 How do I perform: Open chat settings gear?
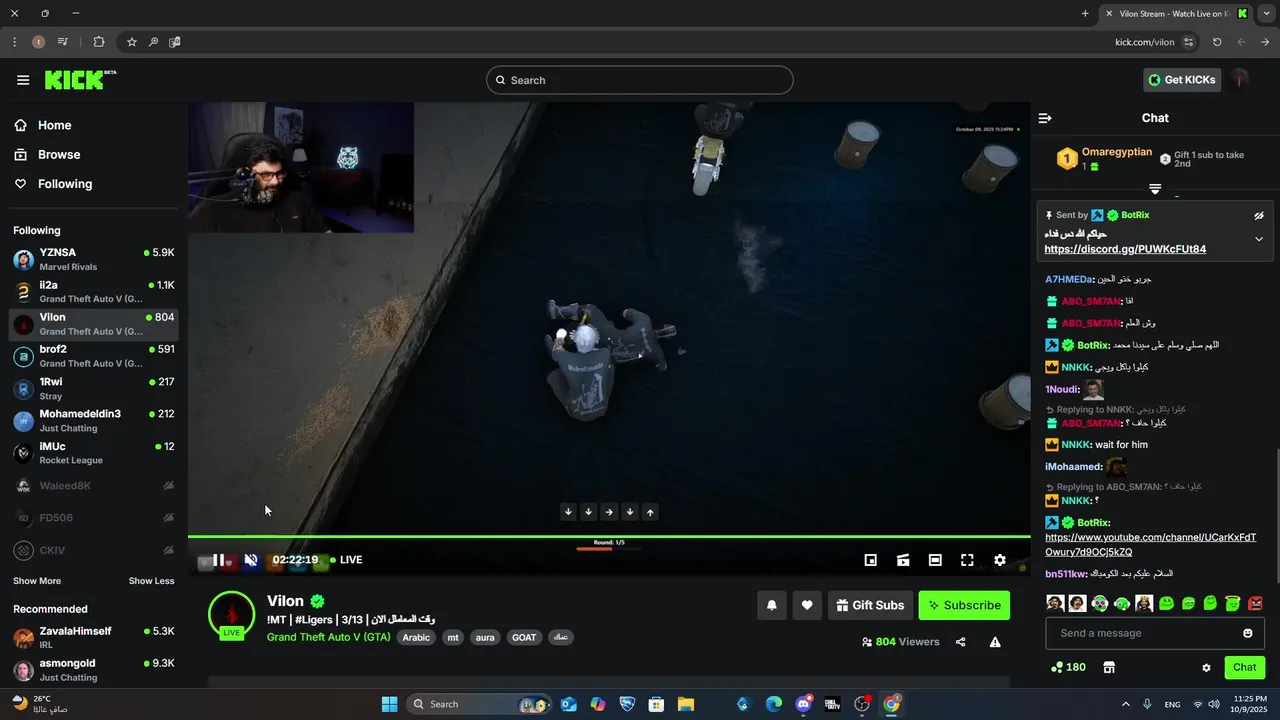pyautogui.click(x=1206, y=667)
